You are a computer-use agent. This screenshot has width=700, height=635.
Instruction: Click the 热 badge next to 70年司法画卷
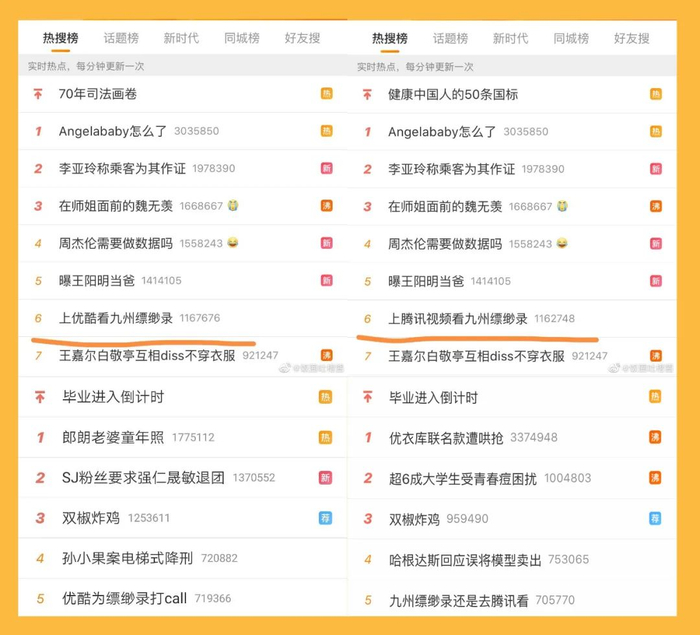(326, 94)
